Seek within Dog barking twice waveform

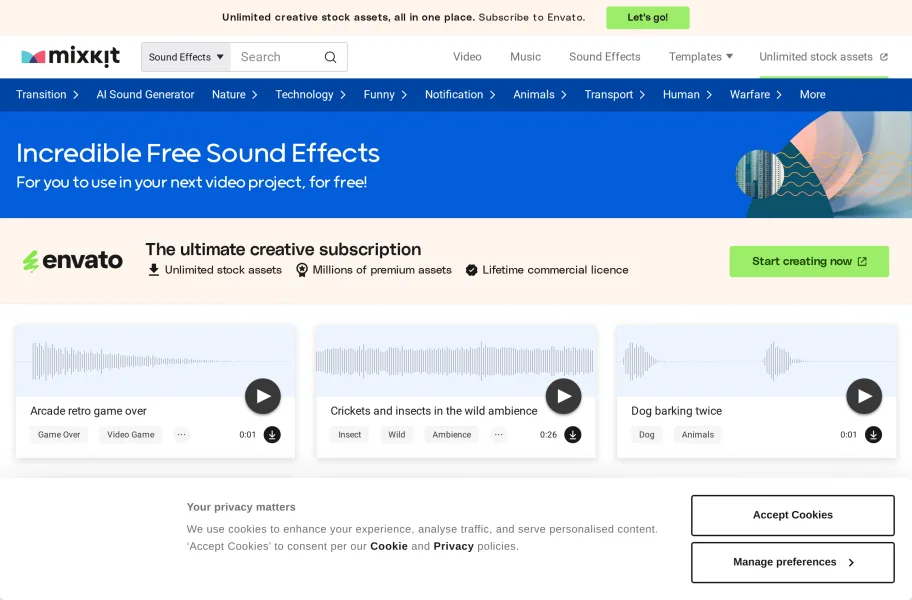point(756,361)
